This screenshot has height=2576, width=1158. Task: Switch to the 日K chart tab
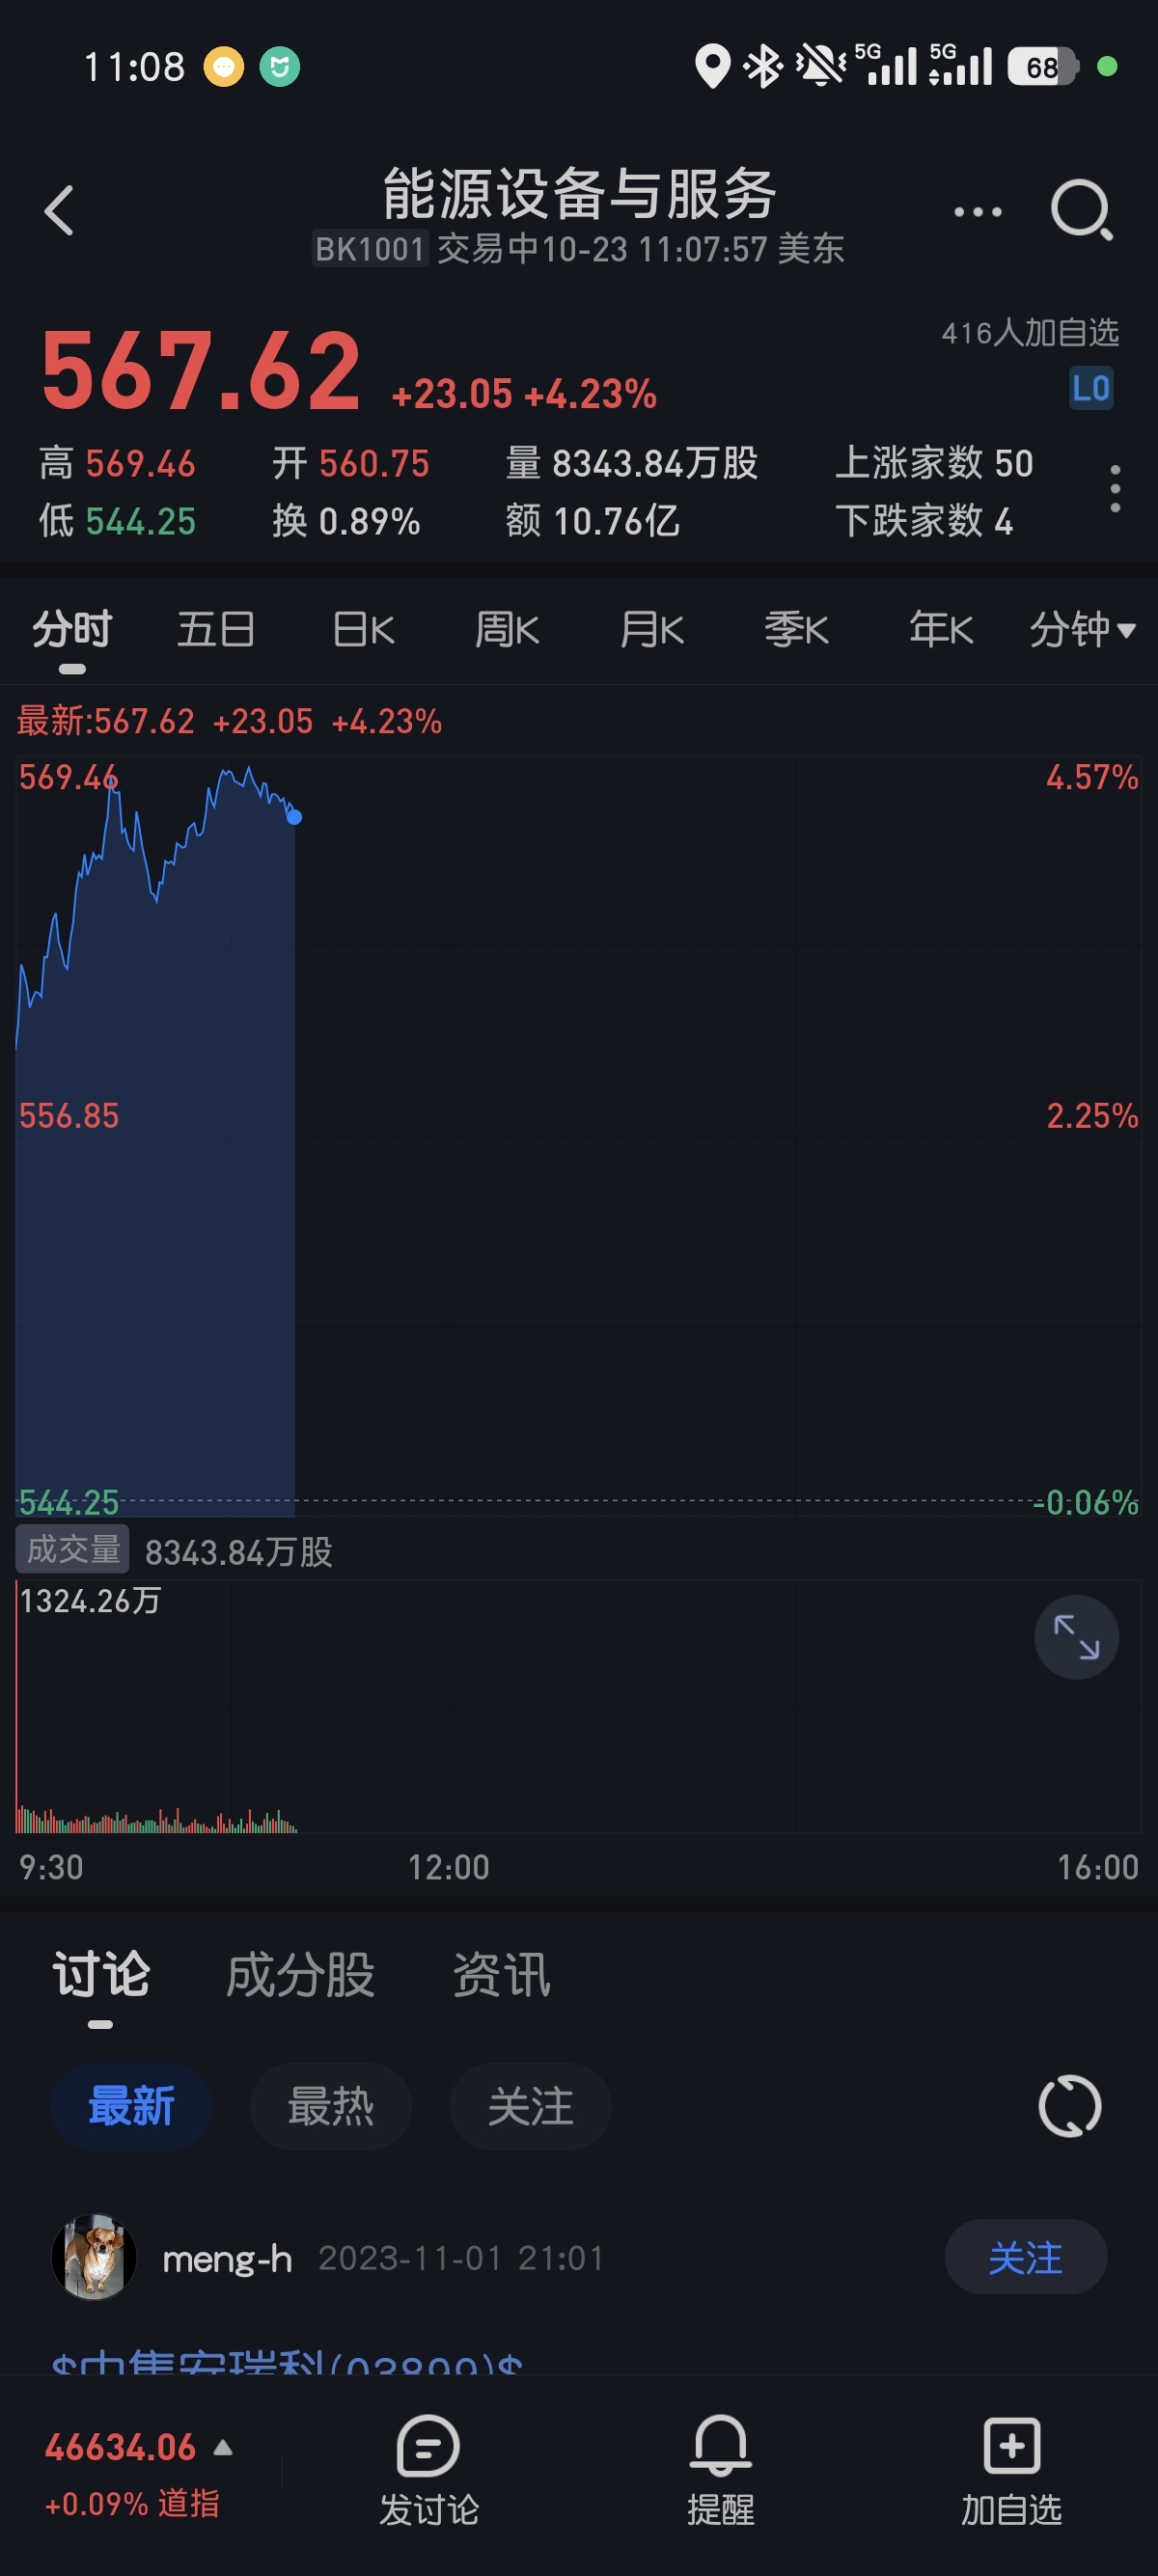coord(363,630)
